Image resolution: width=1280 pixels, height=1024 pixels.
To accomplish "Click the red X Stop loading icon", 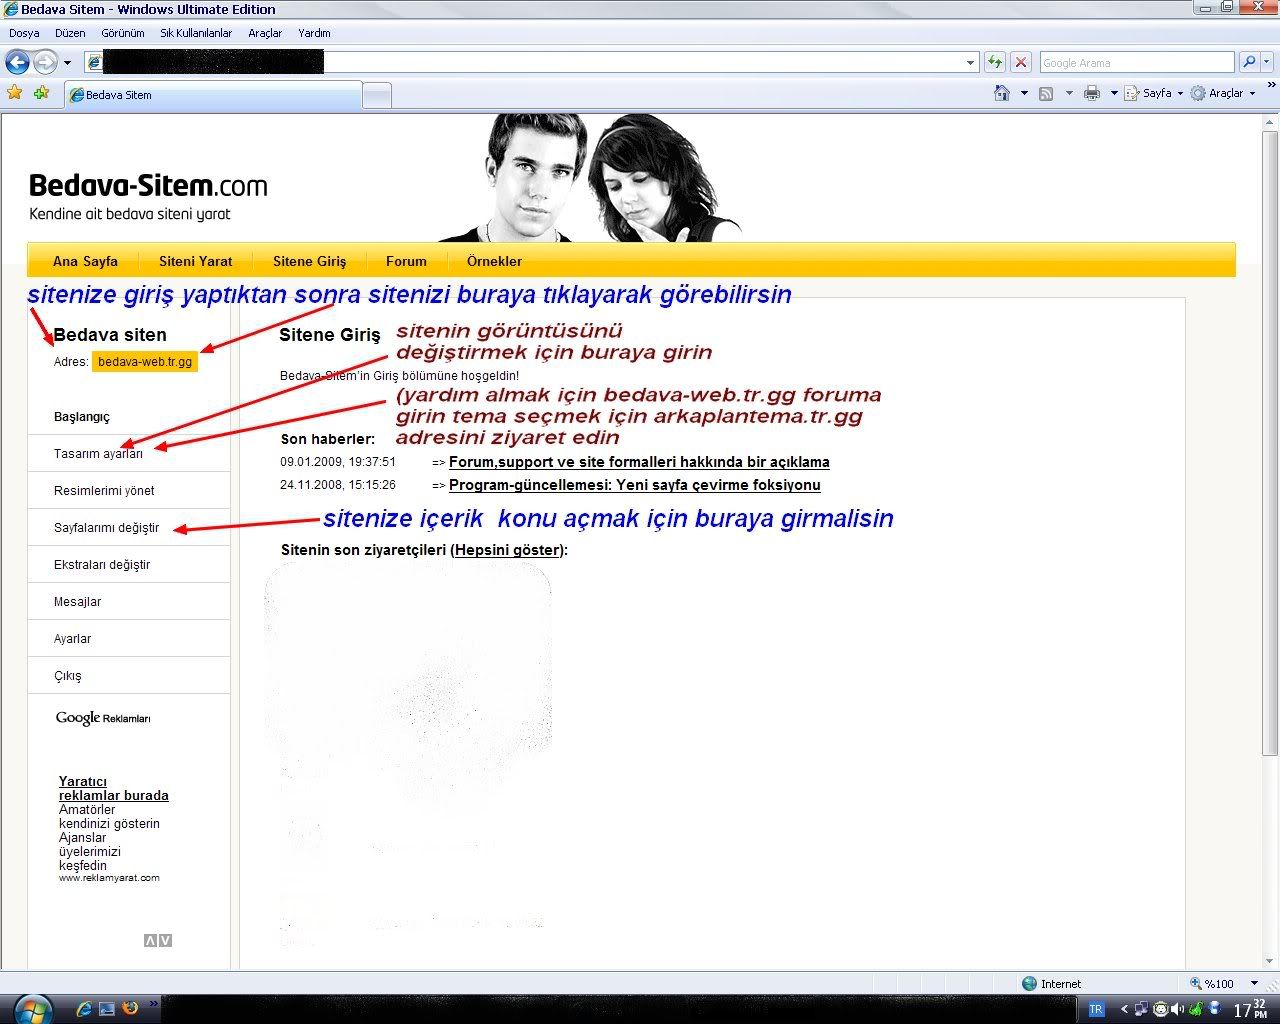I will (x=1020, y=62).
